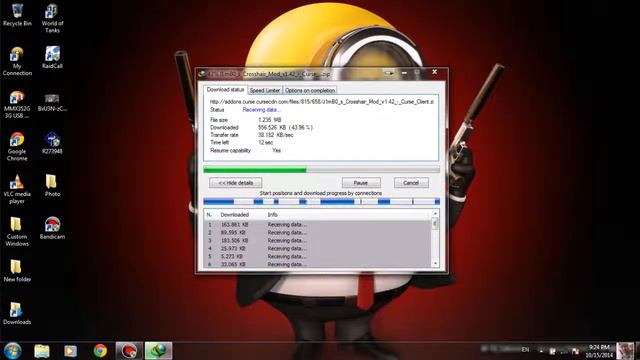Switch to Internet Download Manager taskbar button
The width and height of the screenshot is (640, 360).
click(158, 351)
